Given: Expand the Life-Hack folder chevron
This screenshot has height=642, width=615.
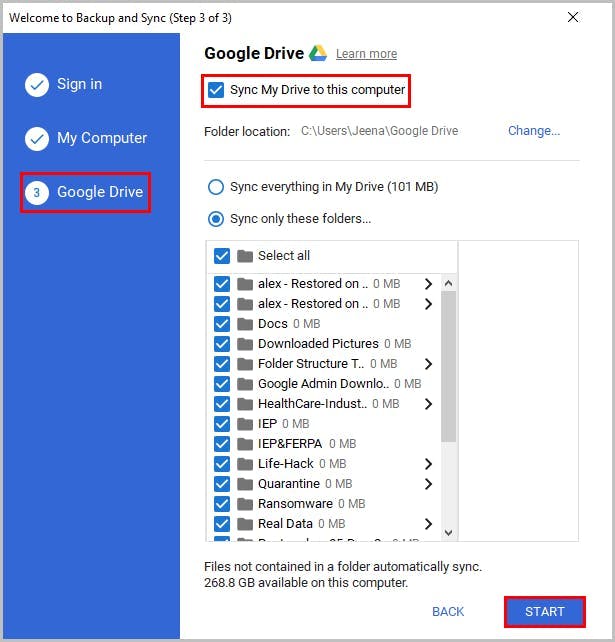Looking at the screenshot, I should (x=428, y=464).
